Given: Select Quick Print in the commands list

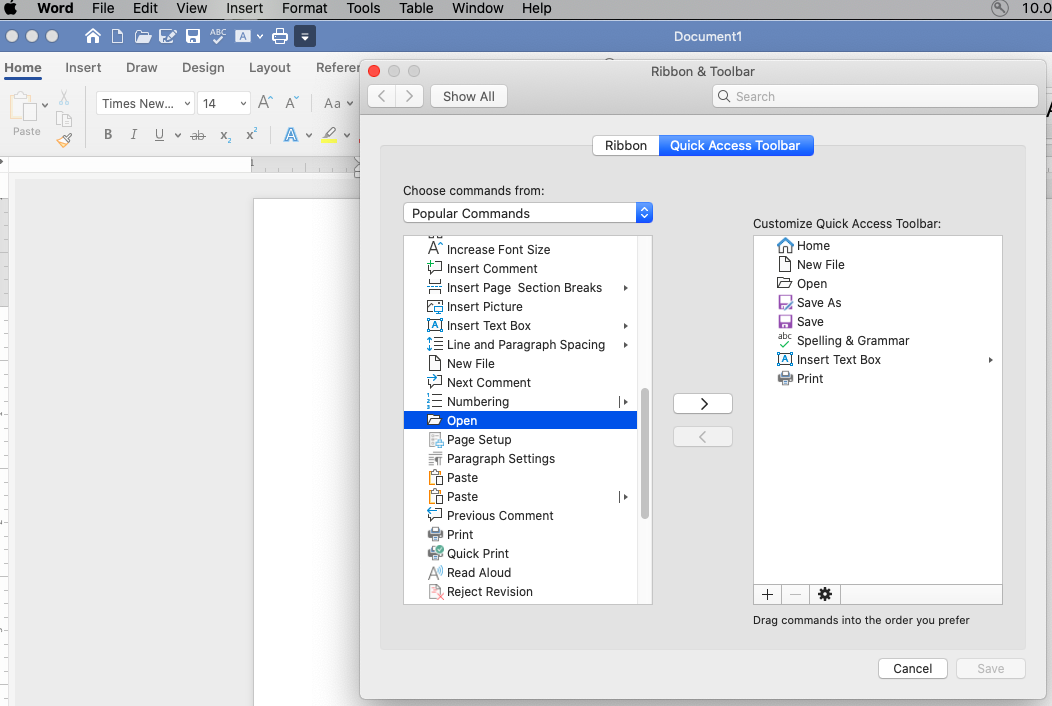Looking at the screenshot, I should coord(521,554).
